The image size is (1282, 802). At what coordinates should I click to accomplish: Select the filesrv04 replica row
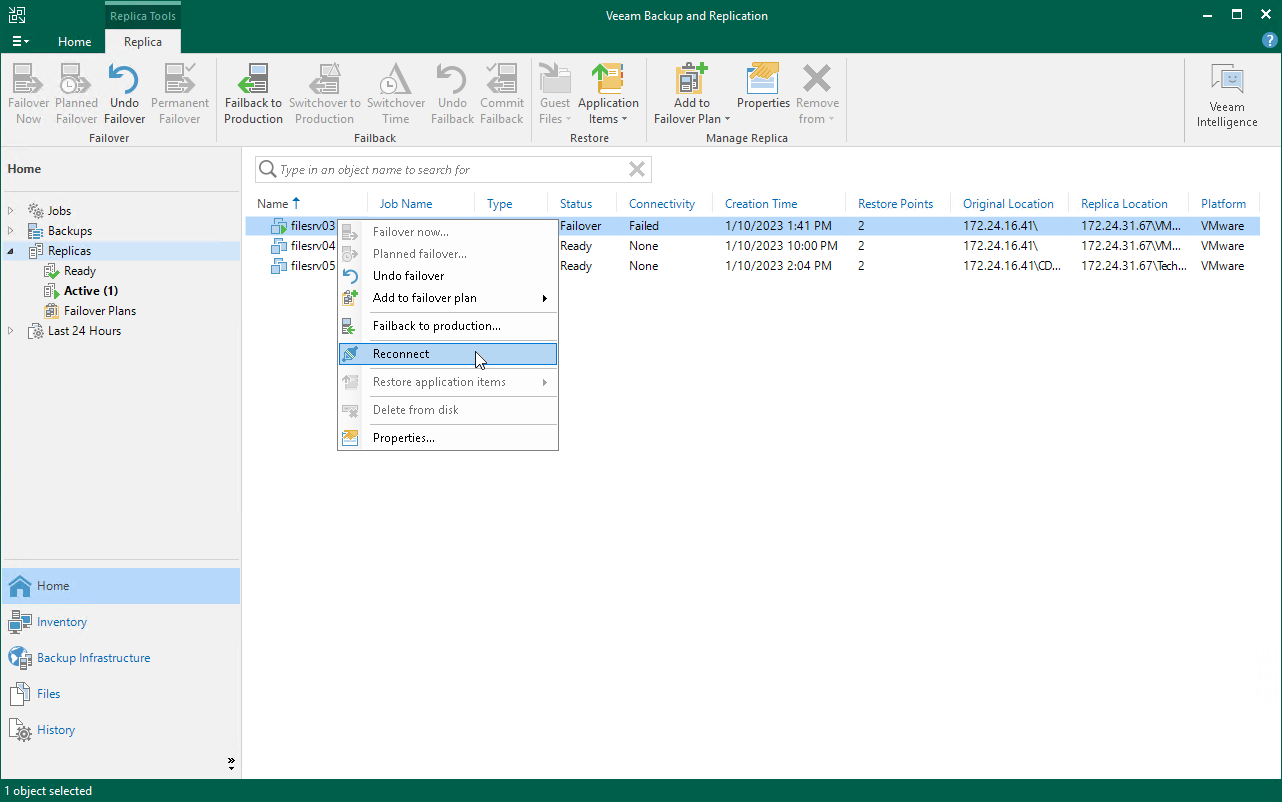click(753, 246)
